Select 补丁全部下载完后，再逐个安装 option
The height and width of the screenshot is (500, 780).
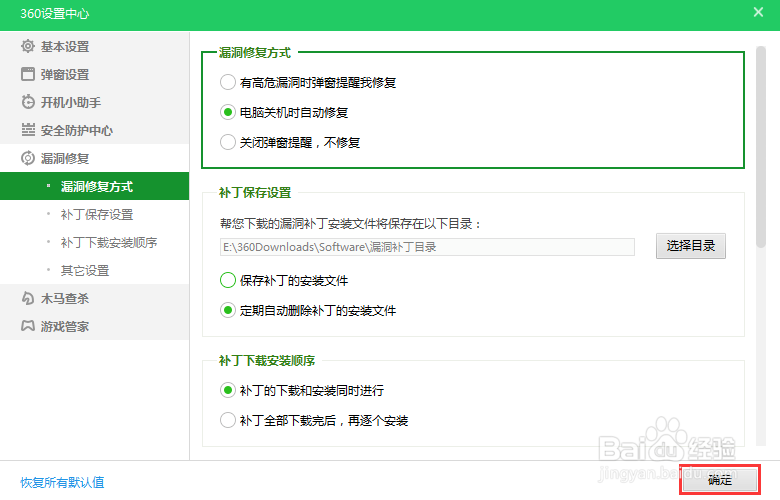(x=228, y=420)
